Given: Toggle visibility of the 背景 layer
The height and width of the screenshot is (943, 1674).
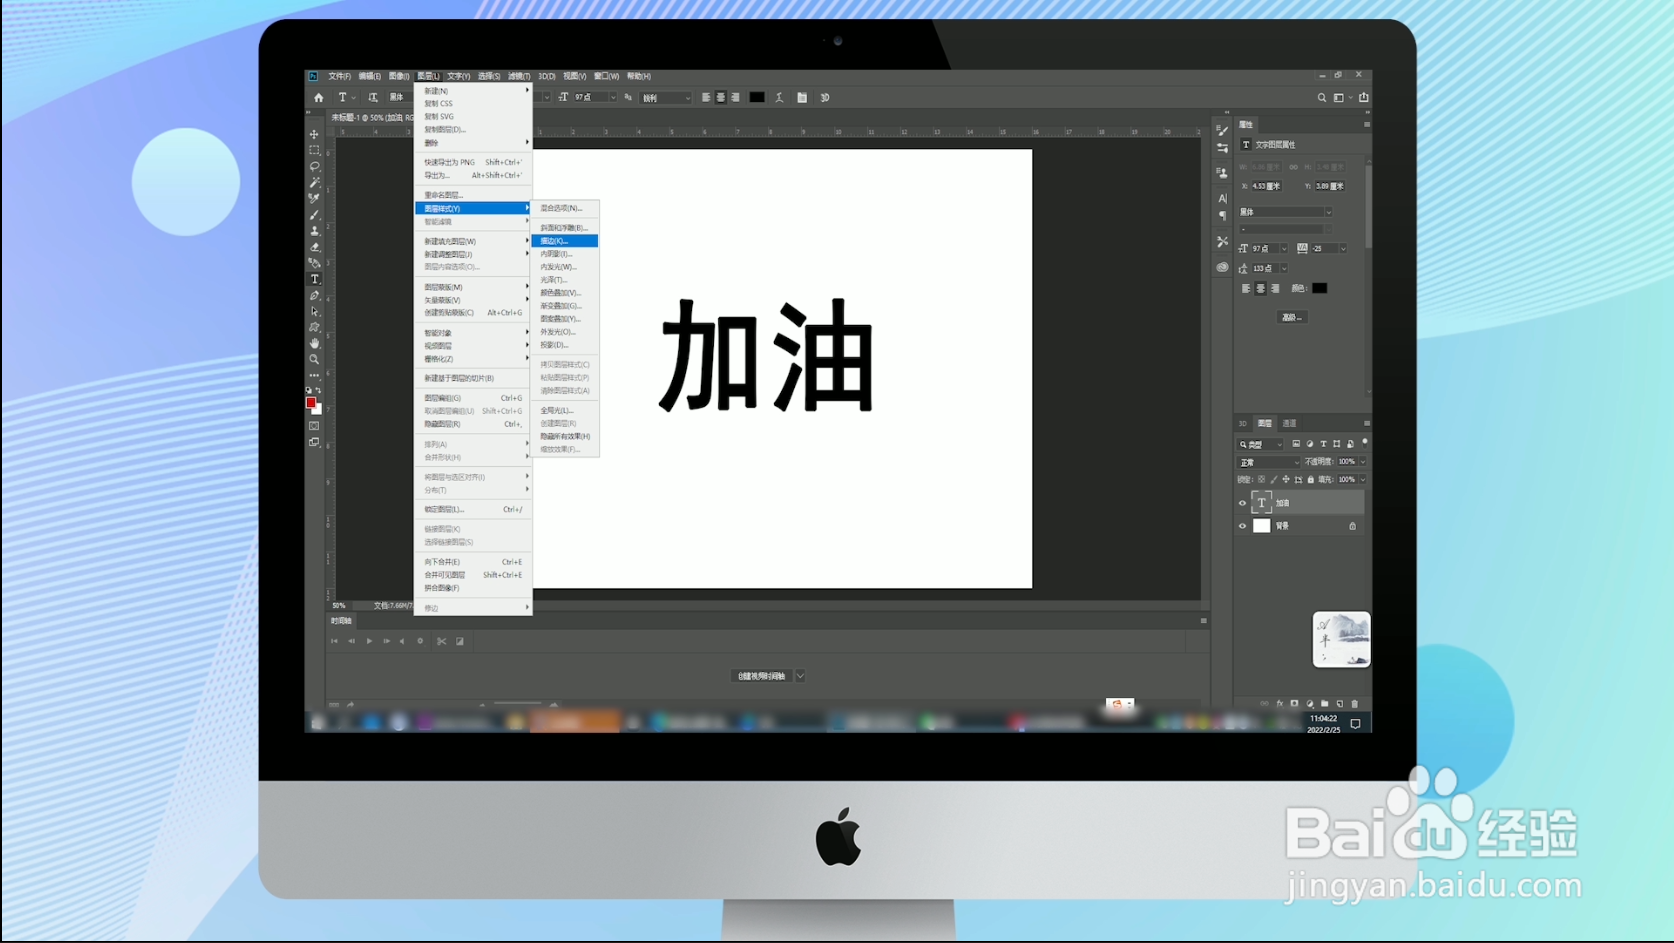Looking at the screenshot, I should pyautogui.click(x=1242, y=526).
